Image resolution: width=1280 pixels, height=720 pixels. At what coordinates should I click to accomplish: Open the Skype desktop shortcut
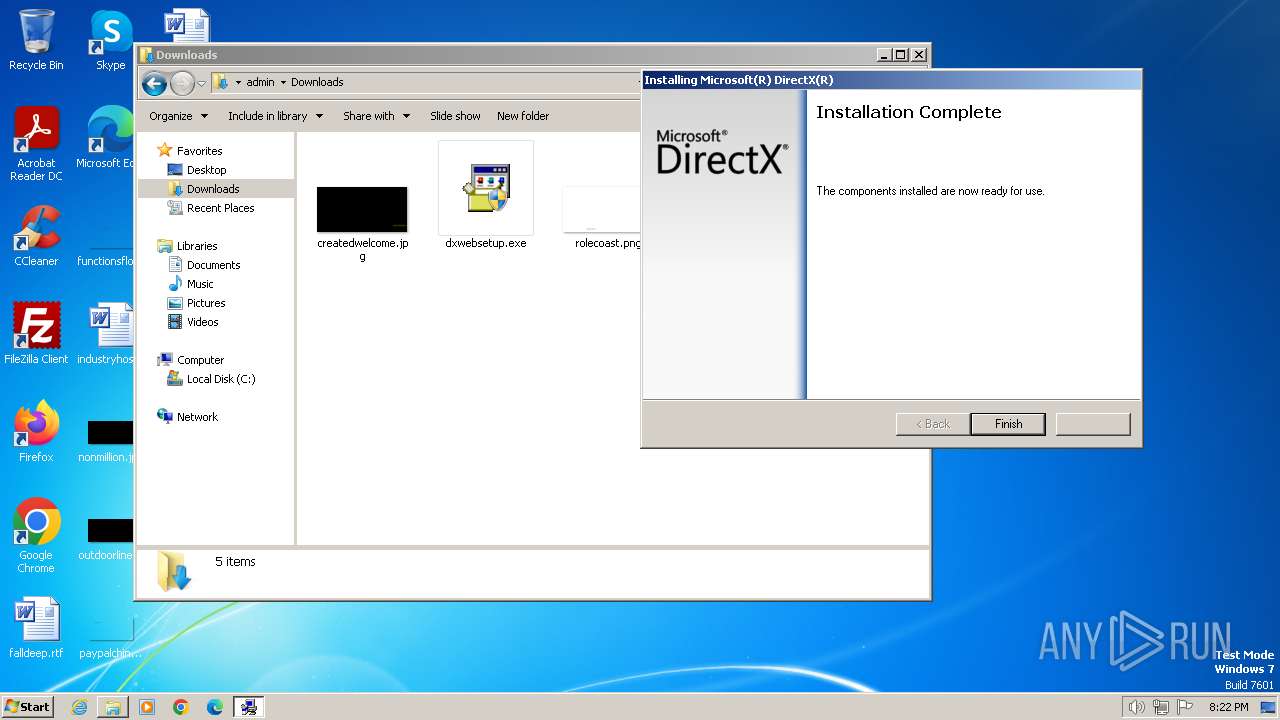click(x=110, y=40)
